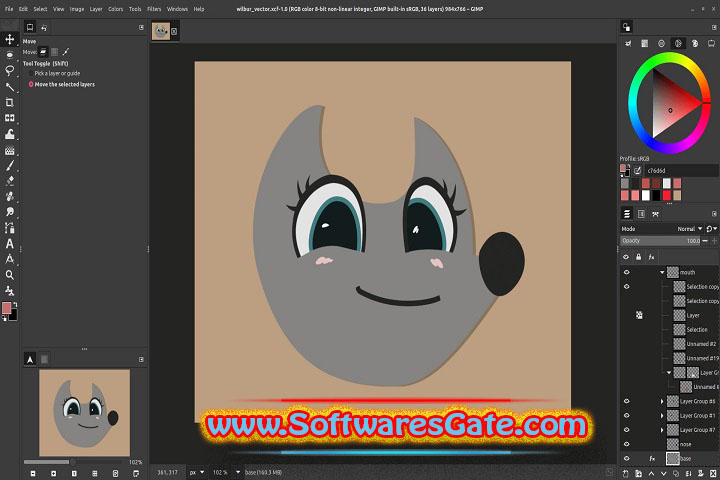
Task: Collapse the mouth layer group
Action: pyautogui.click(x=662, y=272)
